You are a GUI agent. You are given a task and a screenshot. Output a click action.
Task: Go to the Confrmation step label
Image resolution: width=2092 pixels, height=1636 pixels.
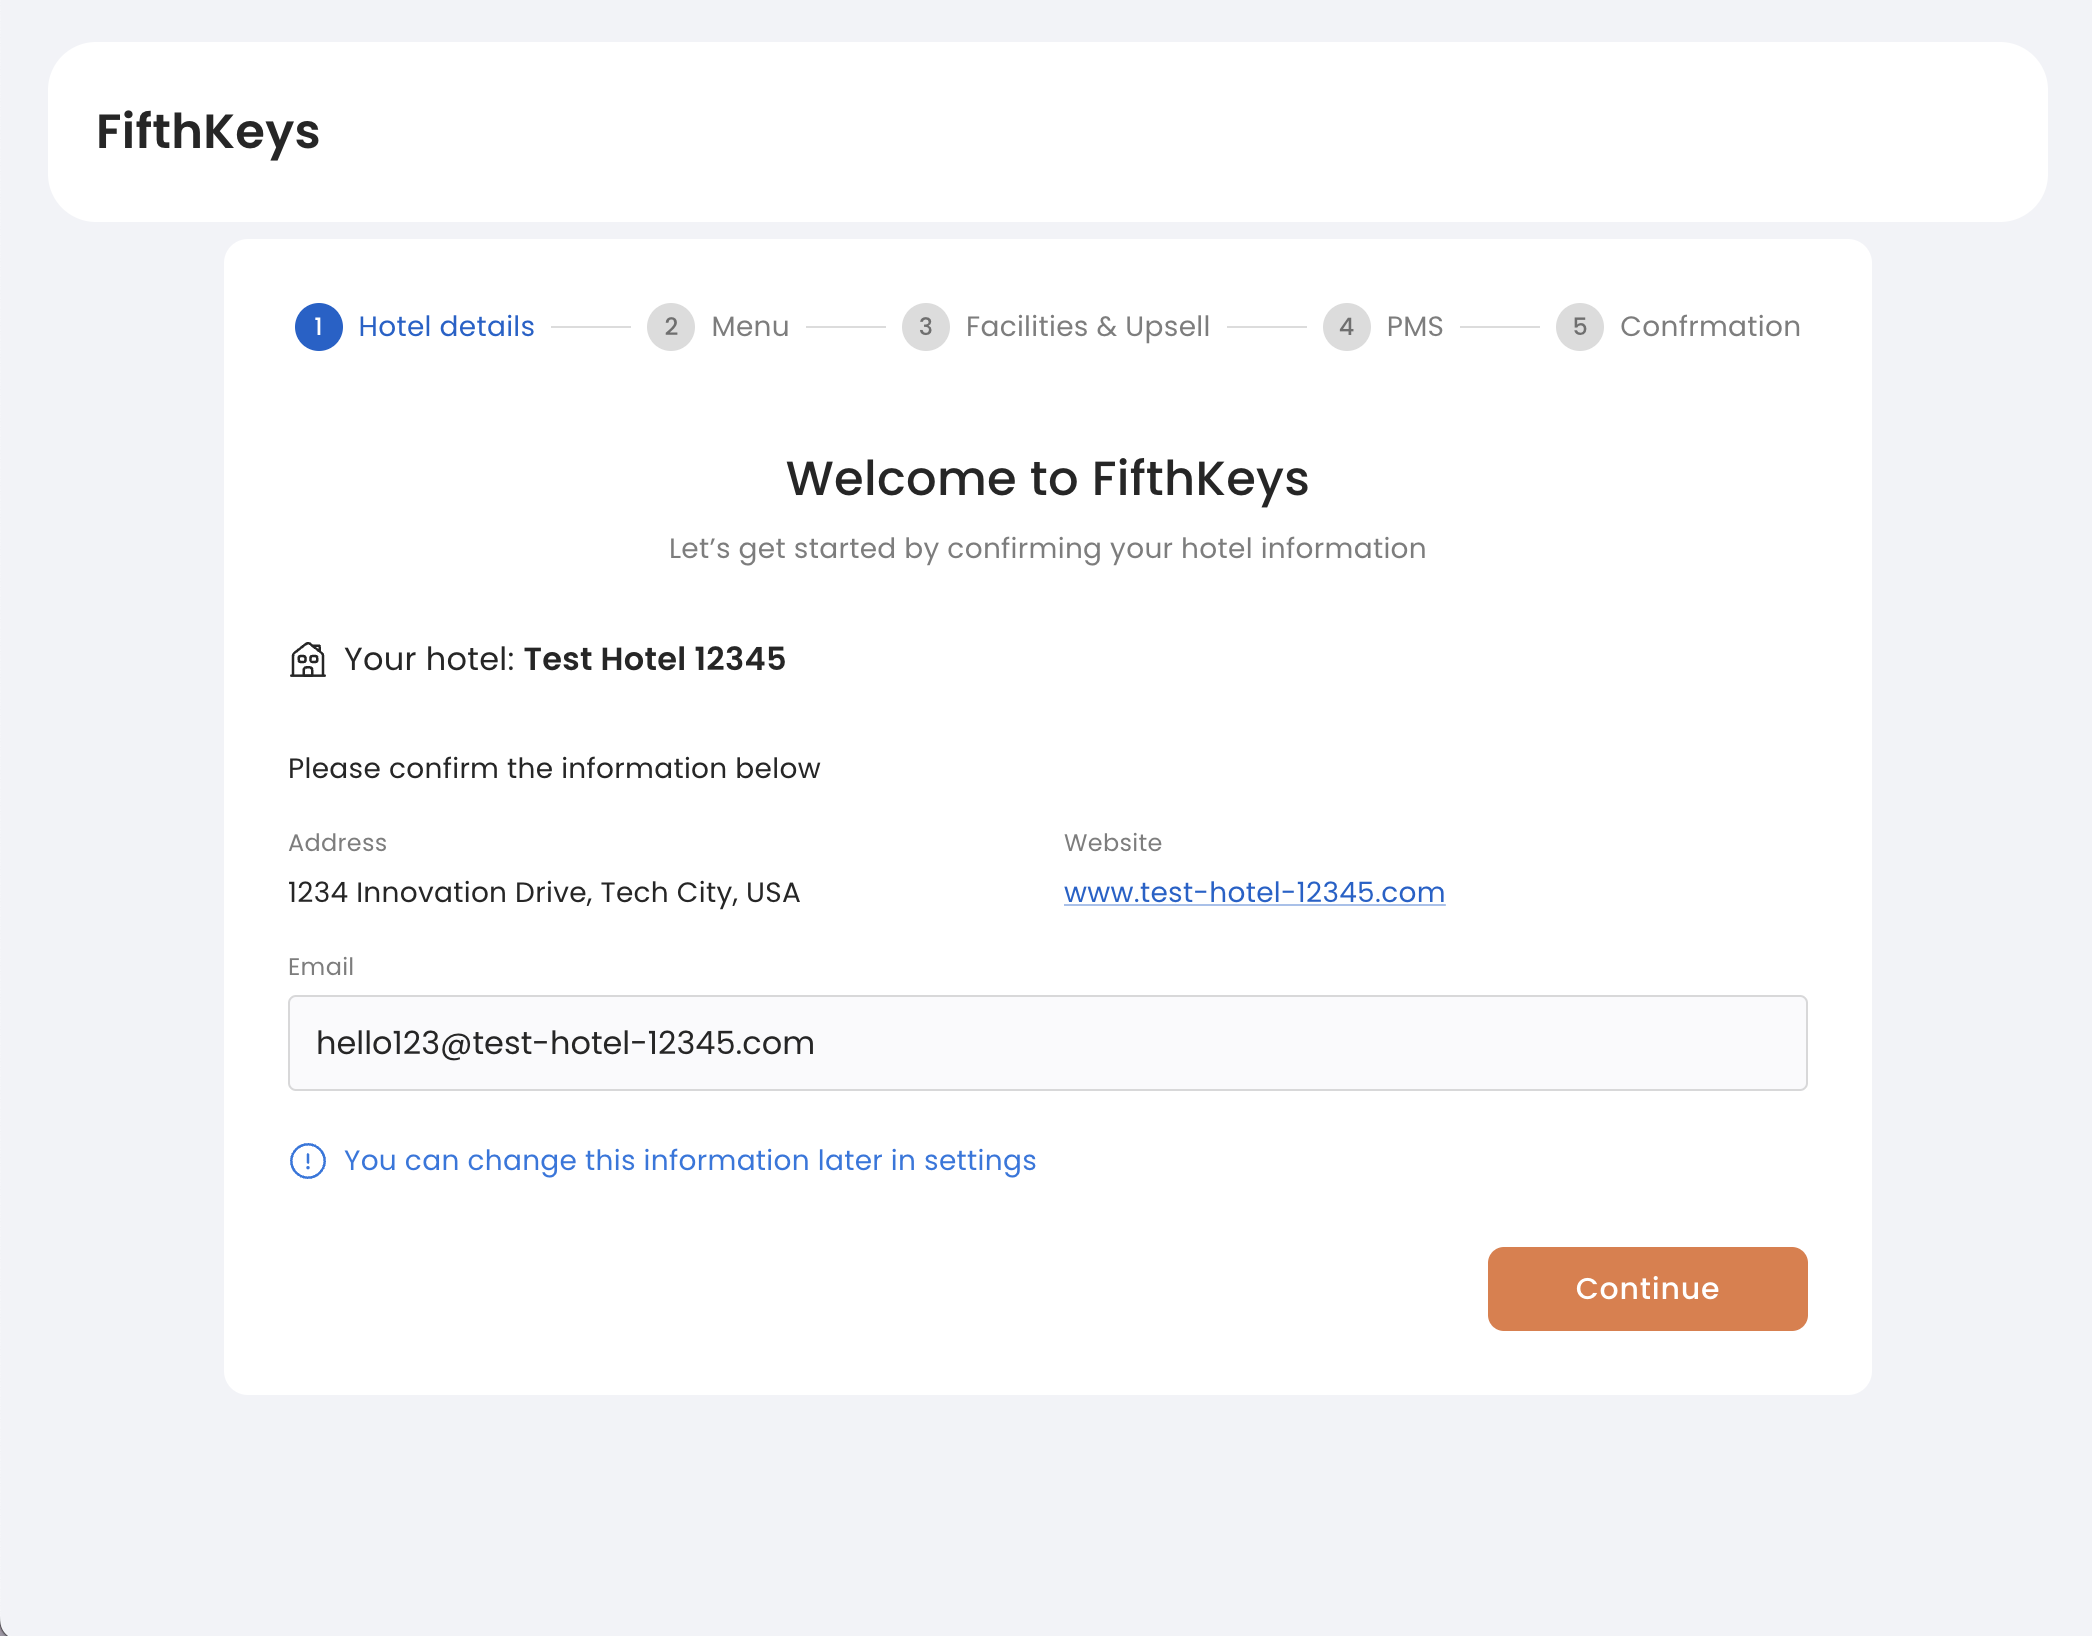pyautogui.click(x=1710, y=327)
